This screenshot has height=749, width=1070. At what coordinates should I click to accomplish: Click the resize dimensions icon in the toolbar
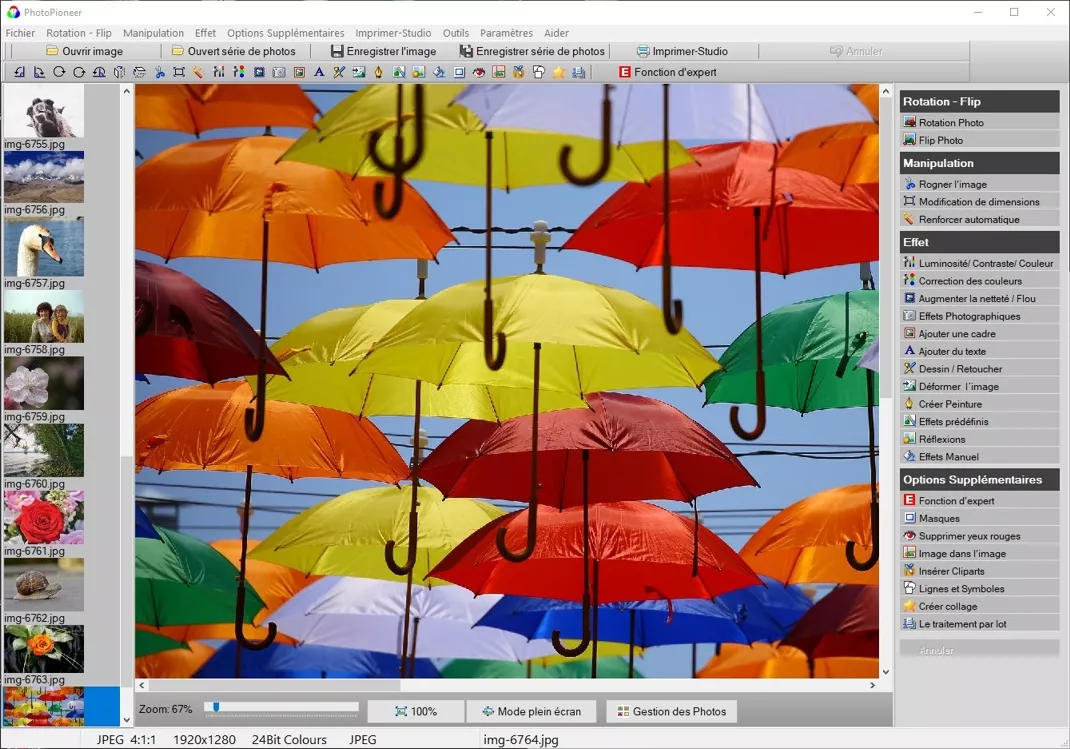[x=179, y=72]
